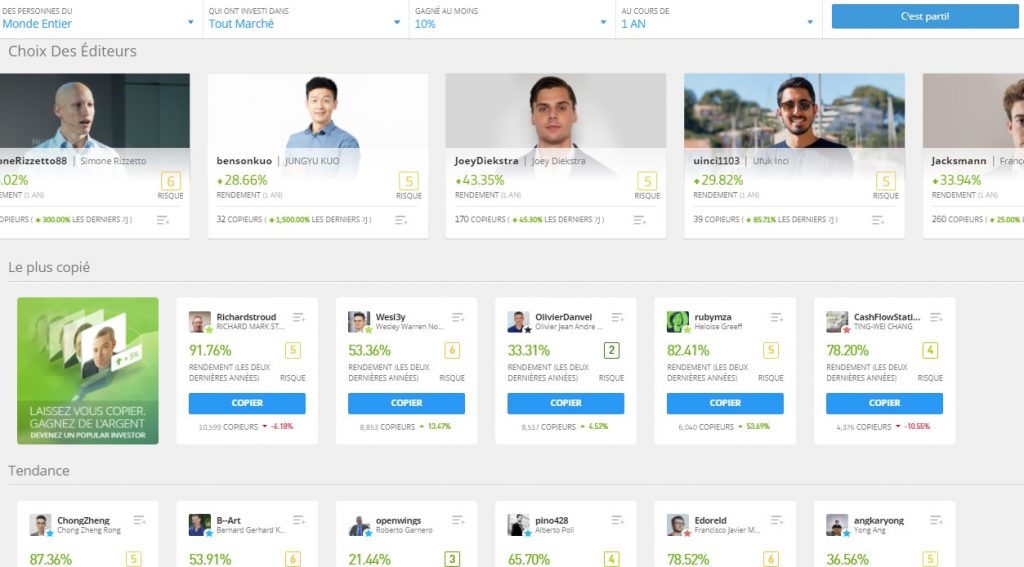Select Richardstroud 91.76% return value
Screen dimensions: 1024x567
210,351
